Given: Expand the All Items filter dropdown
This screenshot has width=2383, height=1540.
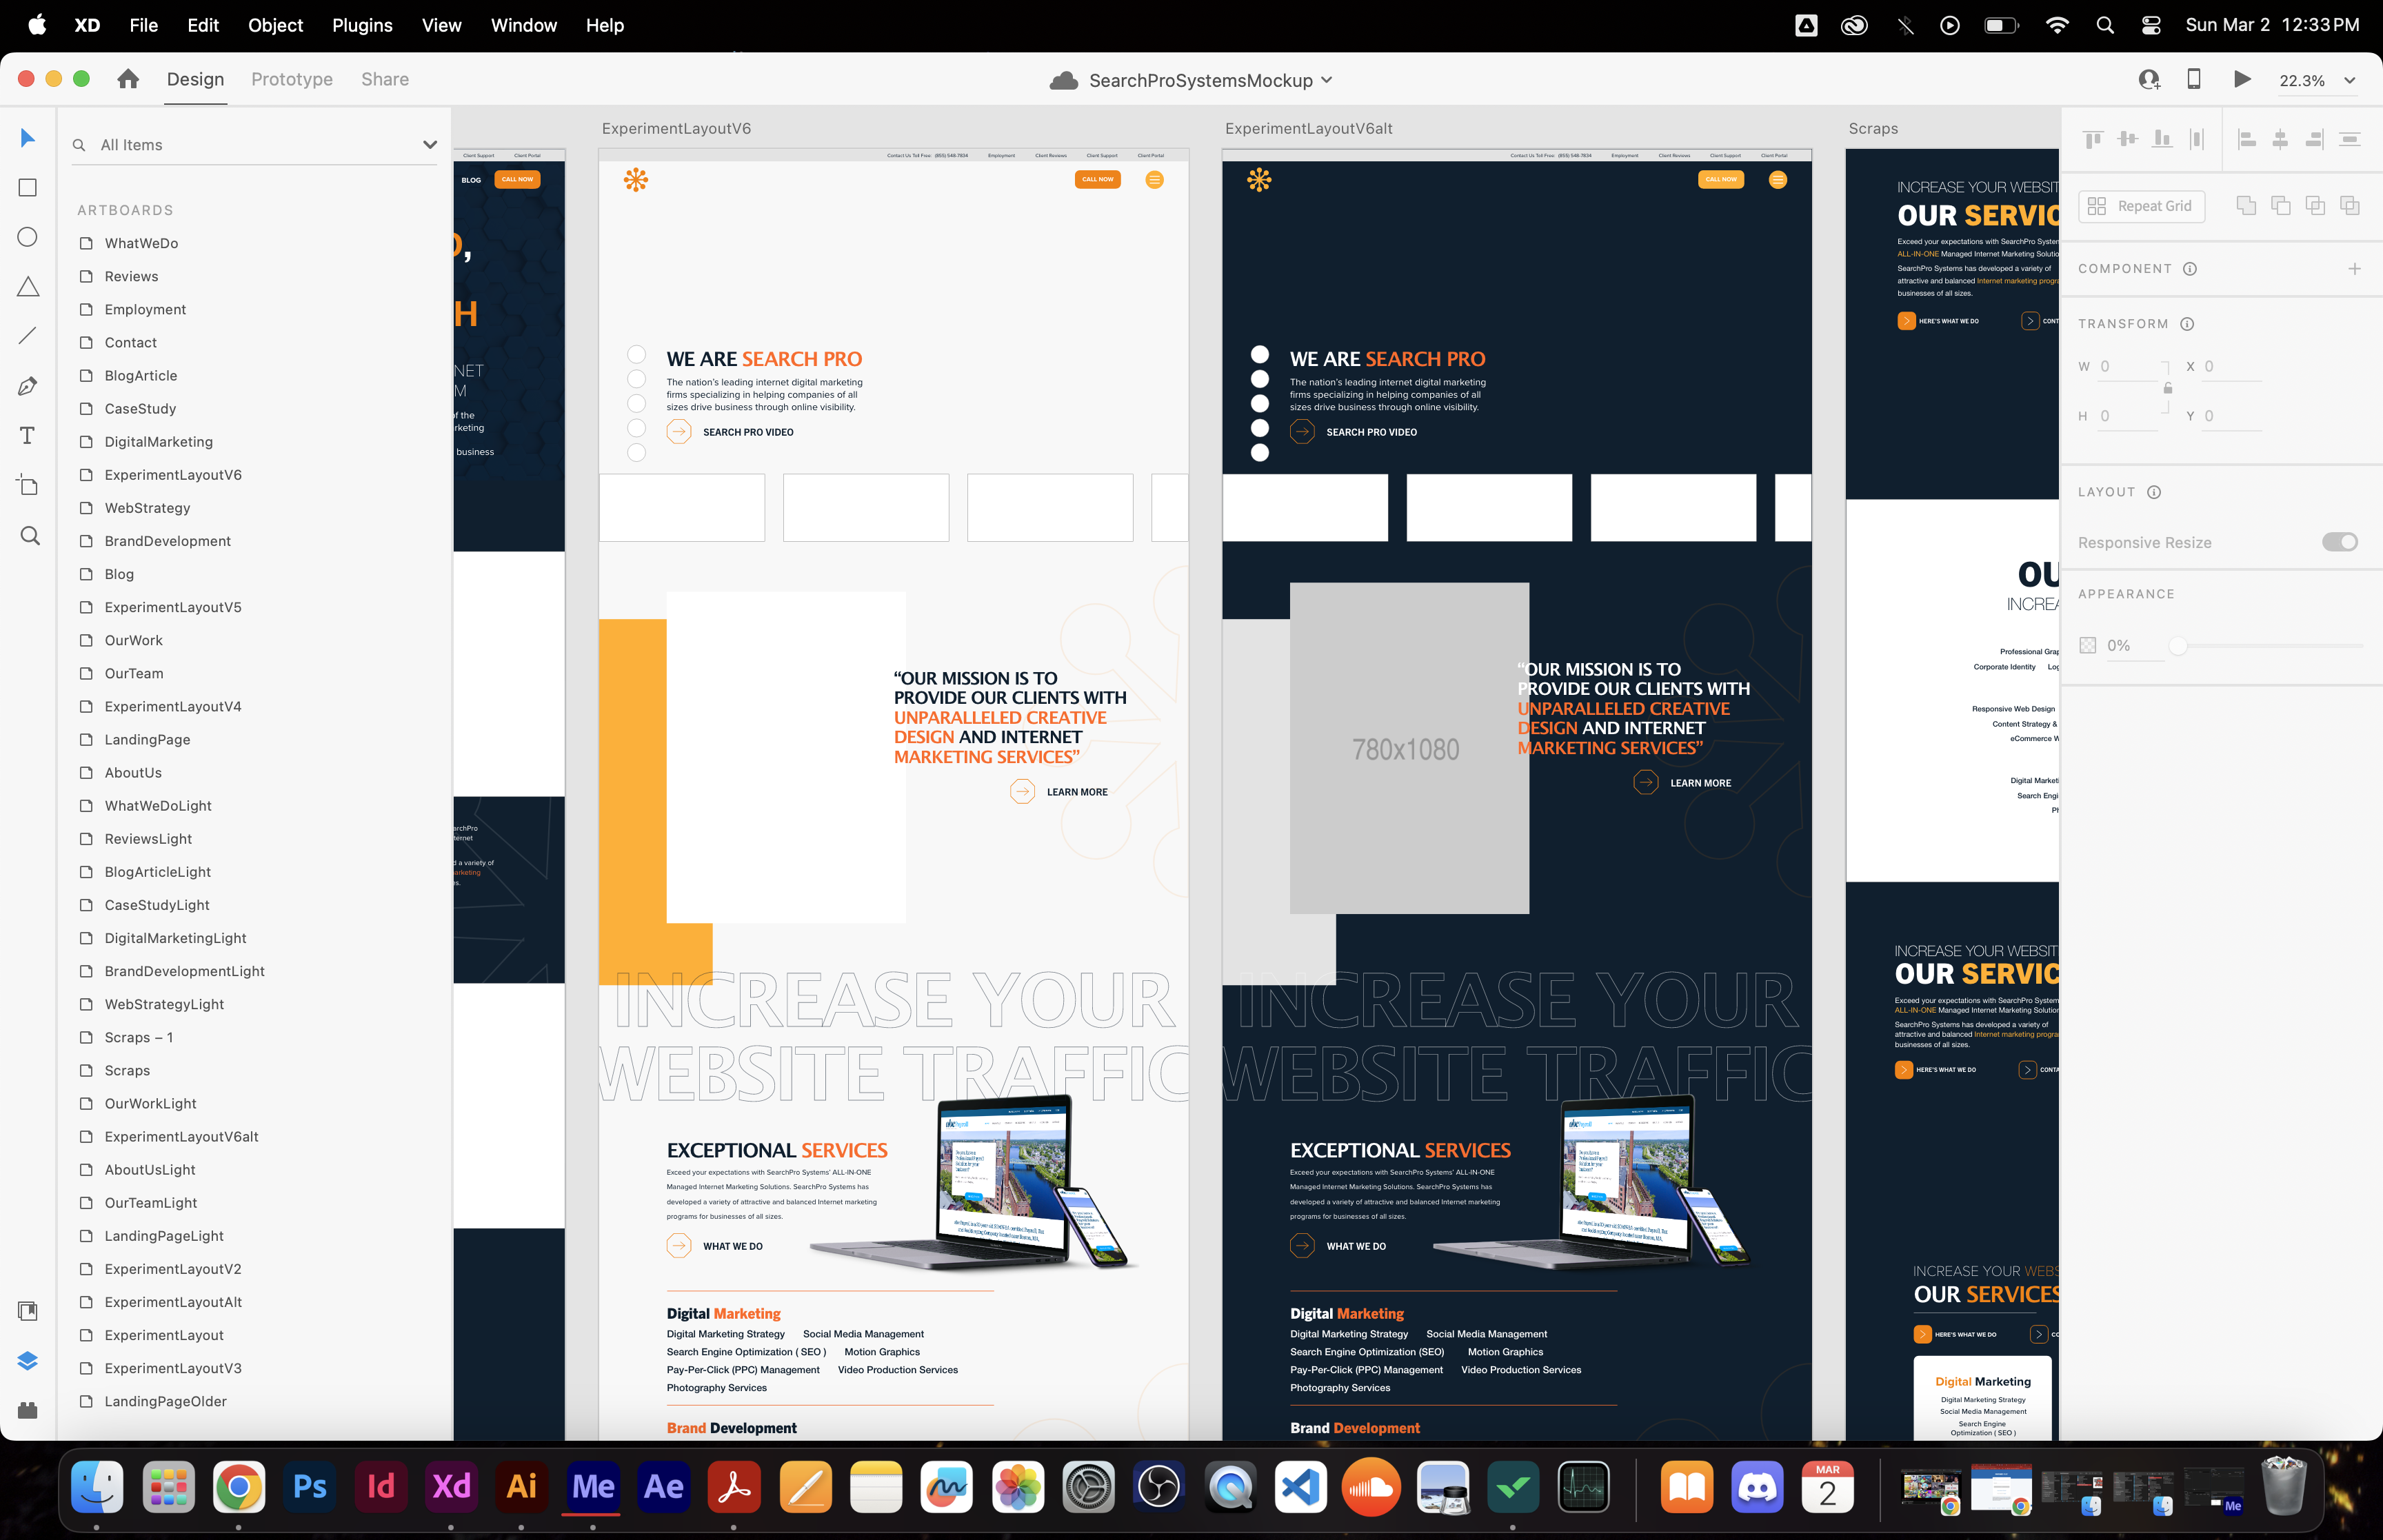Looking at the screenshot, I should point(430,145).
